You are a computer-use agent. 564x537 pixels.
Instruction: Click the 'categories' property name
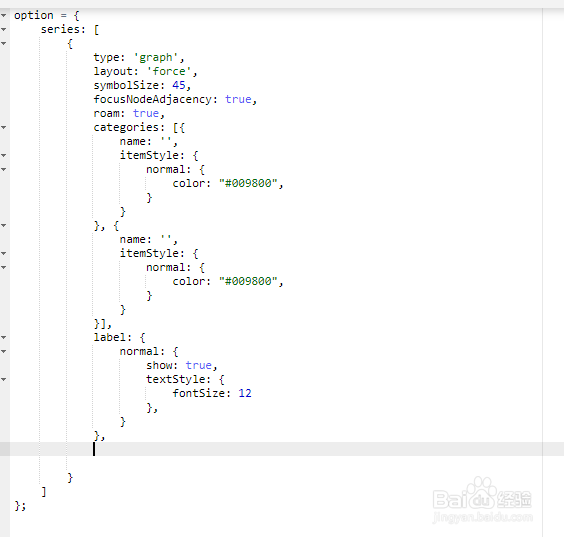(x=126, y=127)
